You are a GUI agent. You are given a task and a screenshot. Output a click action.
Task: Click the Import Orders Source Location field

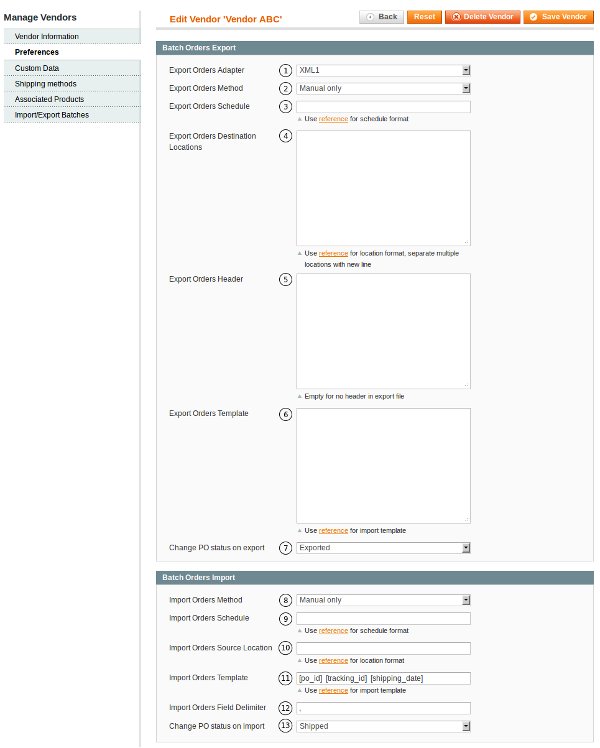(383, 648)
